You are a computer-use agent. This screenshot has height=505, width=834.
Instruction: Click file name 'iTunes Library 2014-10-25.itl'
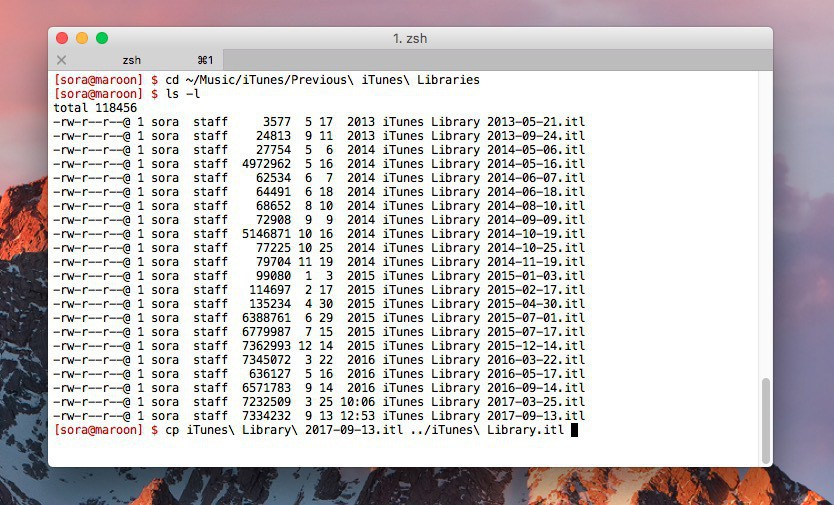pos(483,248)
